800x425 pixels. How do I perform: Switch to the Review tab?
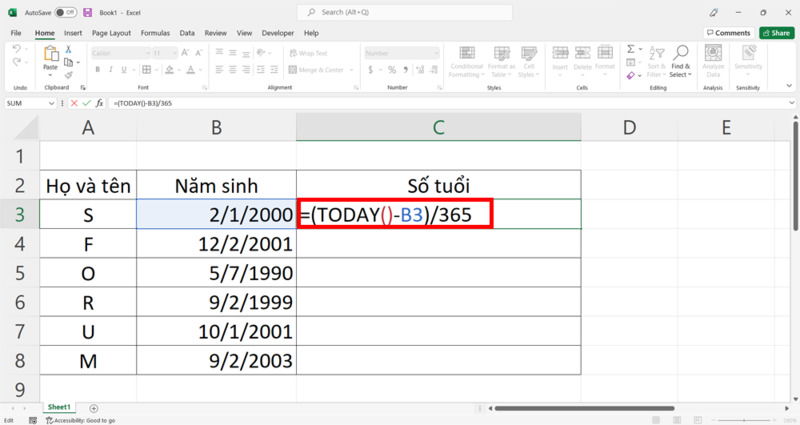click(x=215, y=33)
